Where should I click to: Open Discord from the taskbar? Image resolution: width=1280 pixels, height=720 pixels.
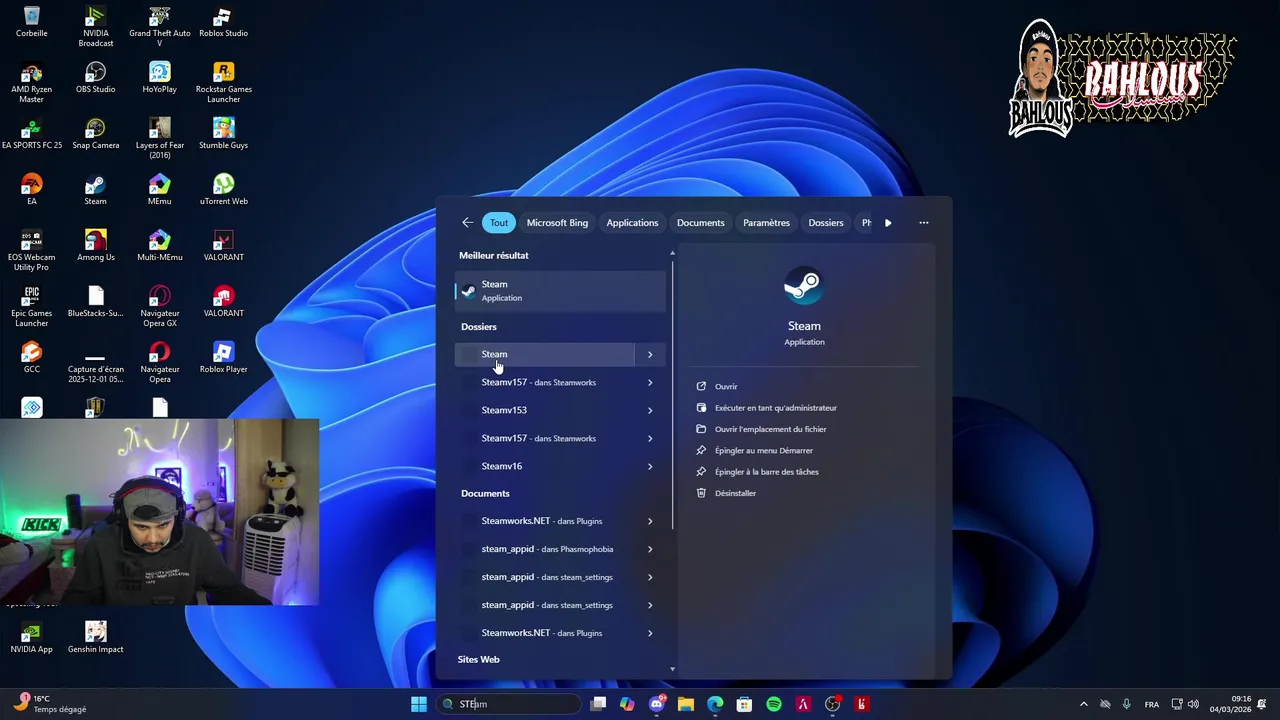tap(657, 704)
